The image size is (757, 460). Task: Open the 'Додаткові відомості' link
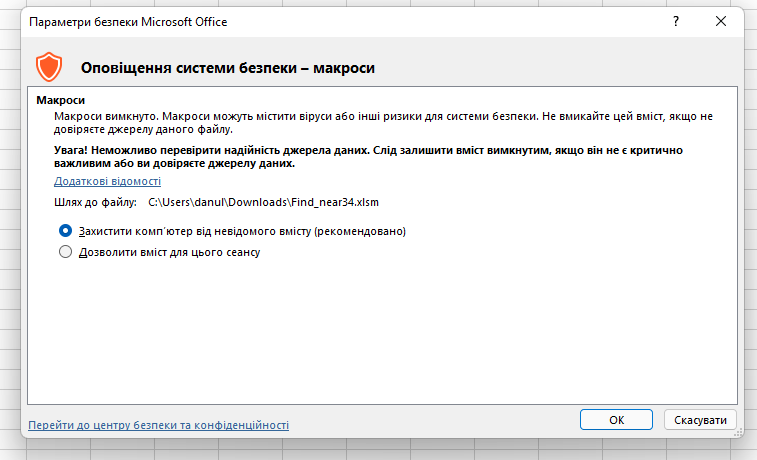coord(107,182)
